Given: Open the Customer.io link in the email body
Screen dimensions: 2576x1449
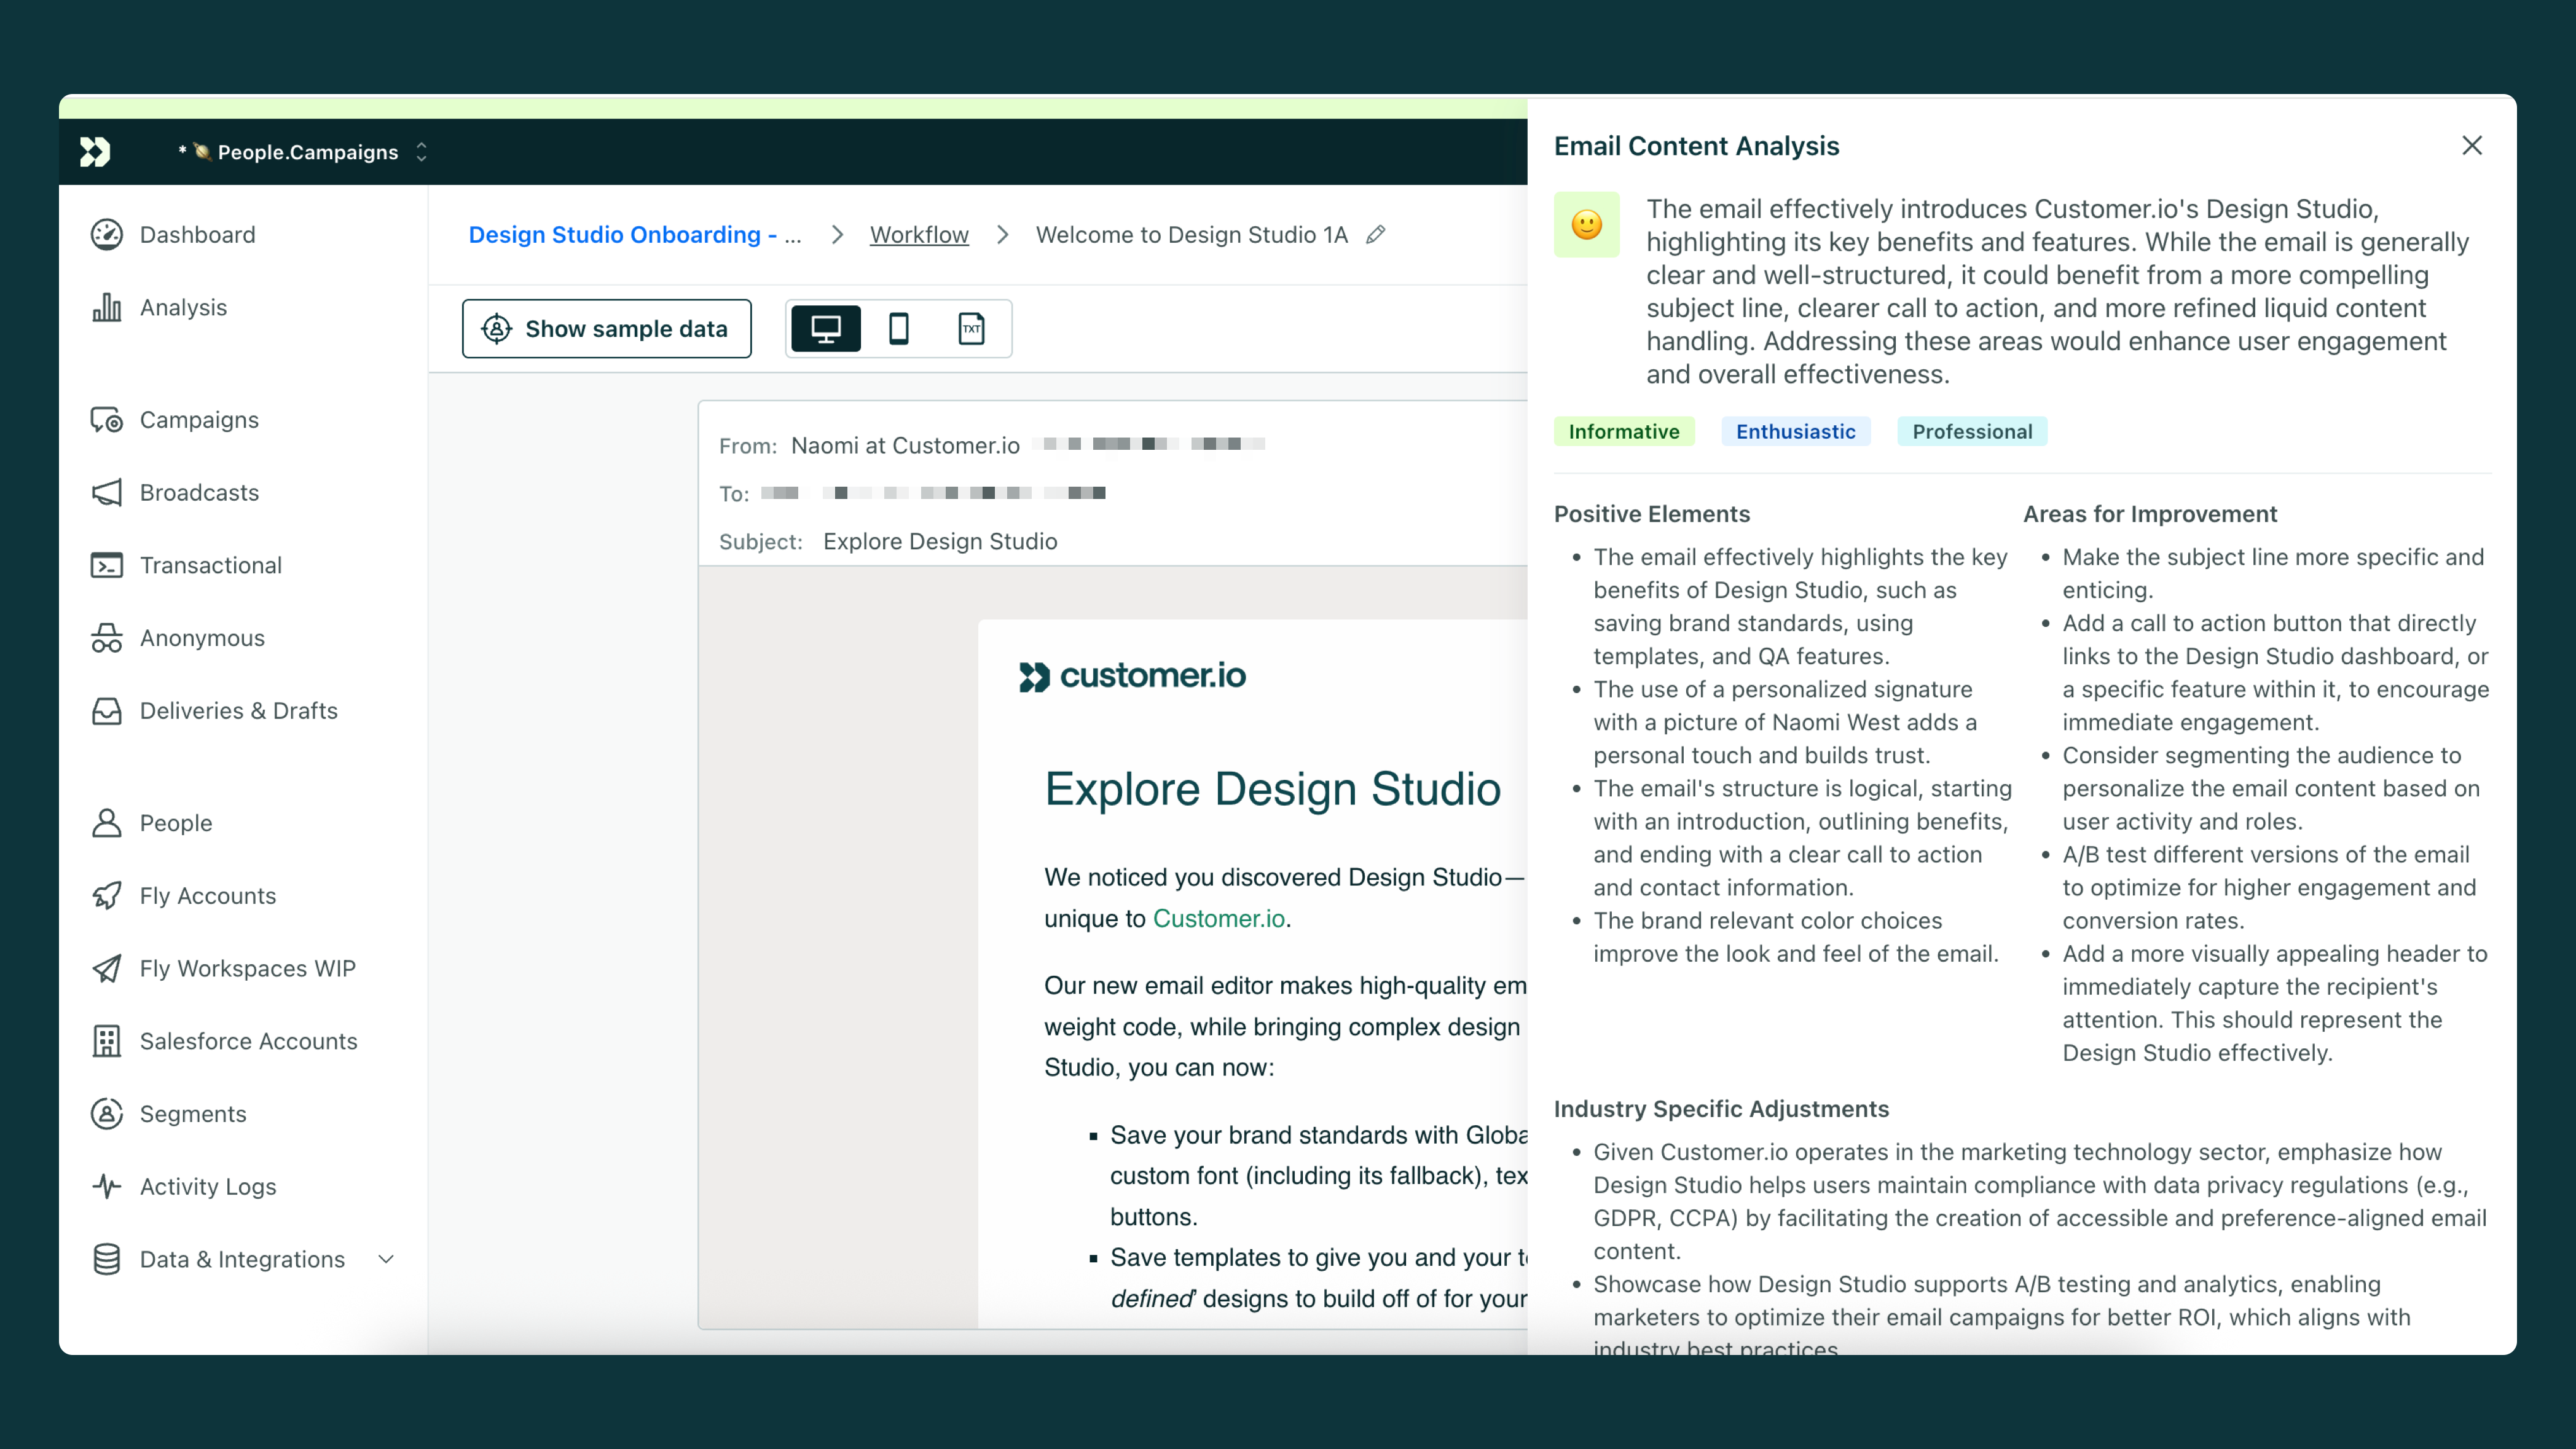Looking at the screenshot, I should coord(1218,918).
